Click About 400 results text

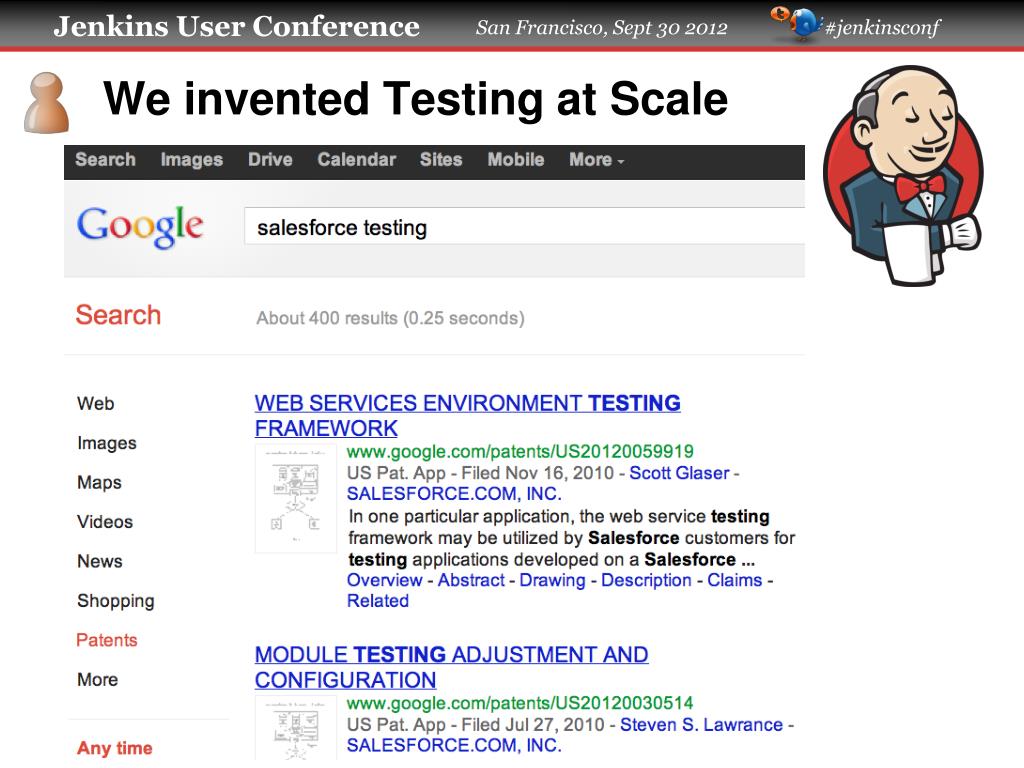[390, 318]
